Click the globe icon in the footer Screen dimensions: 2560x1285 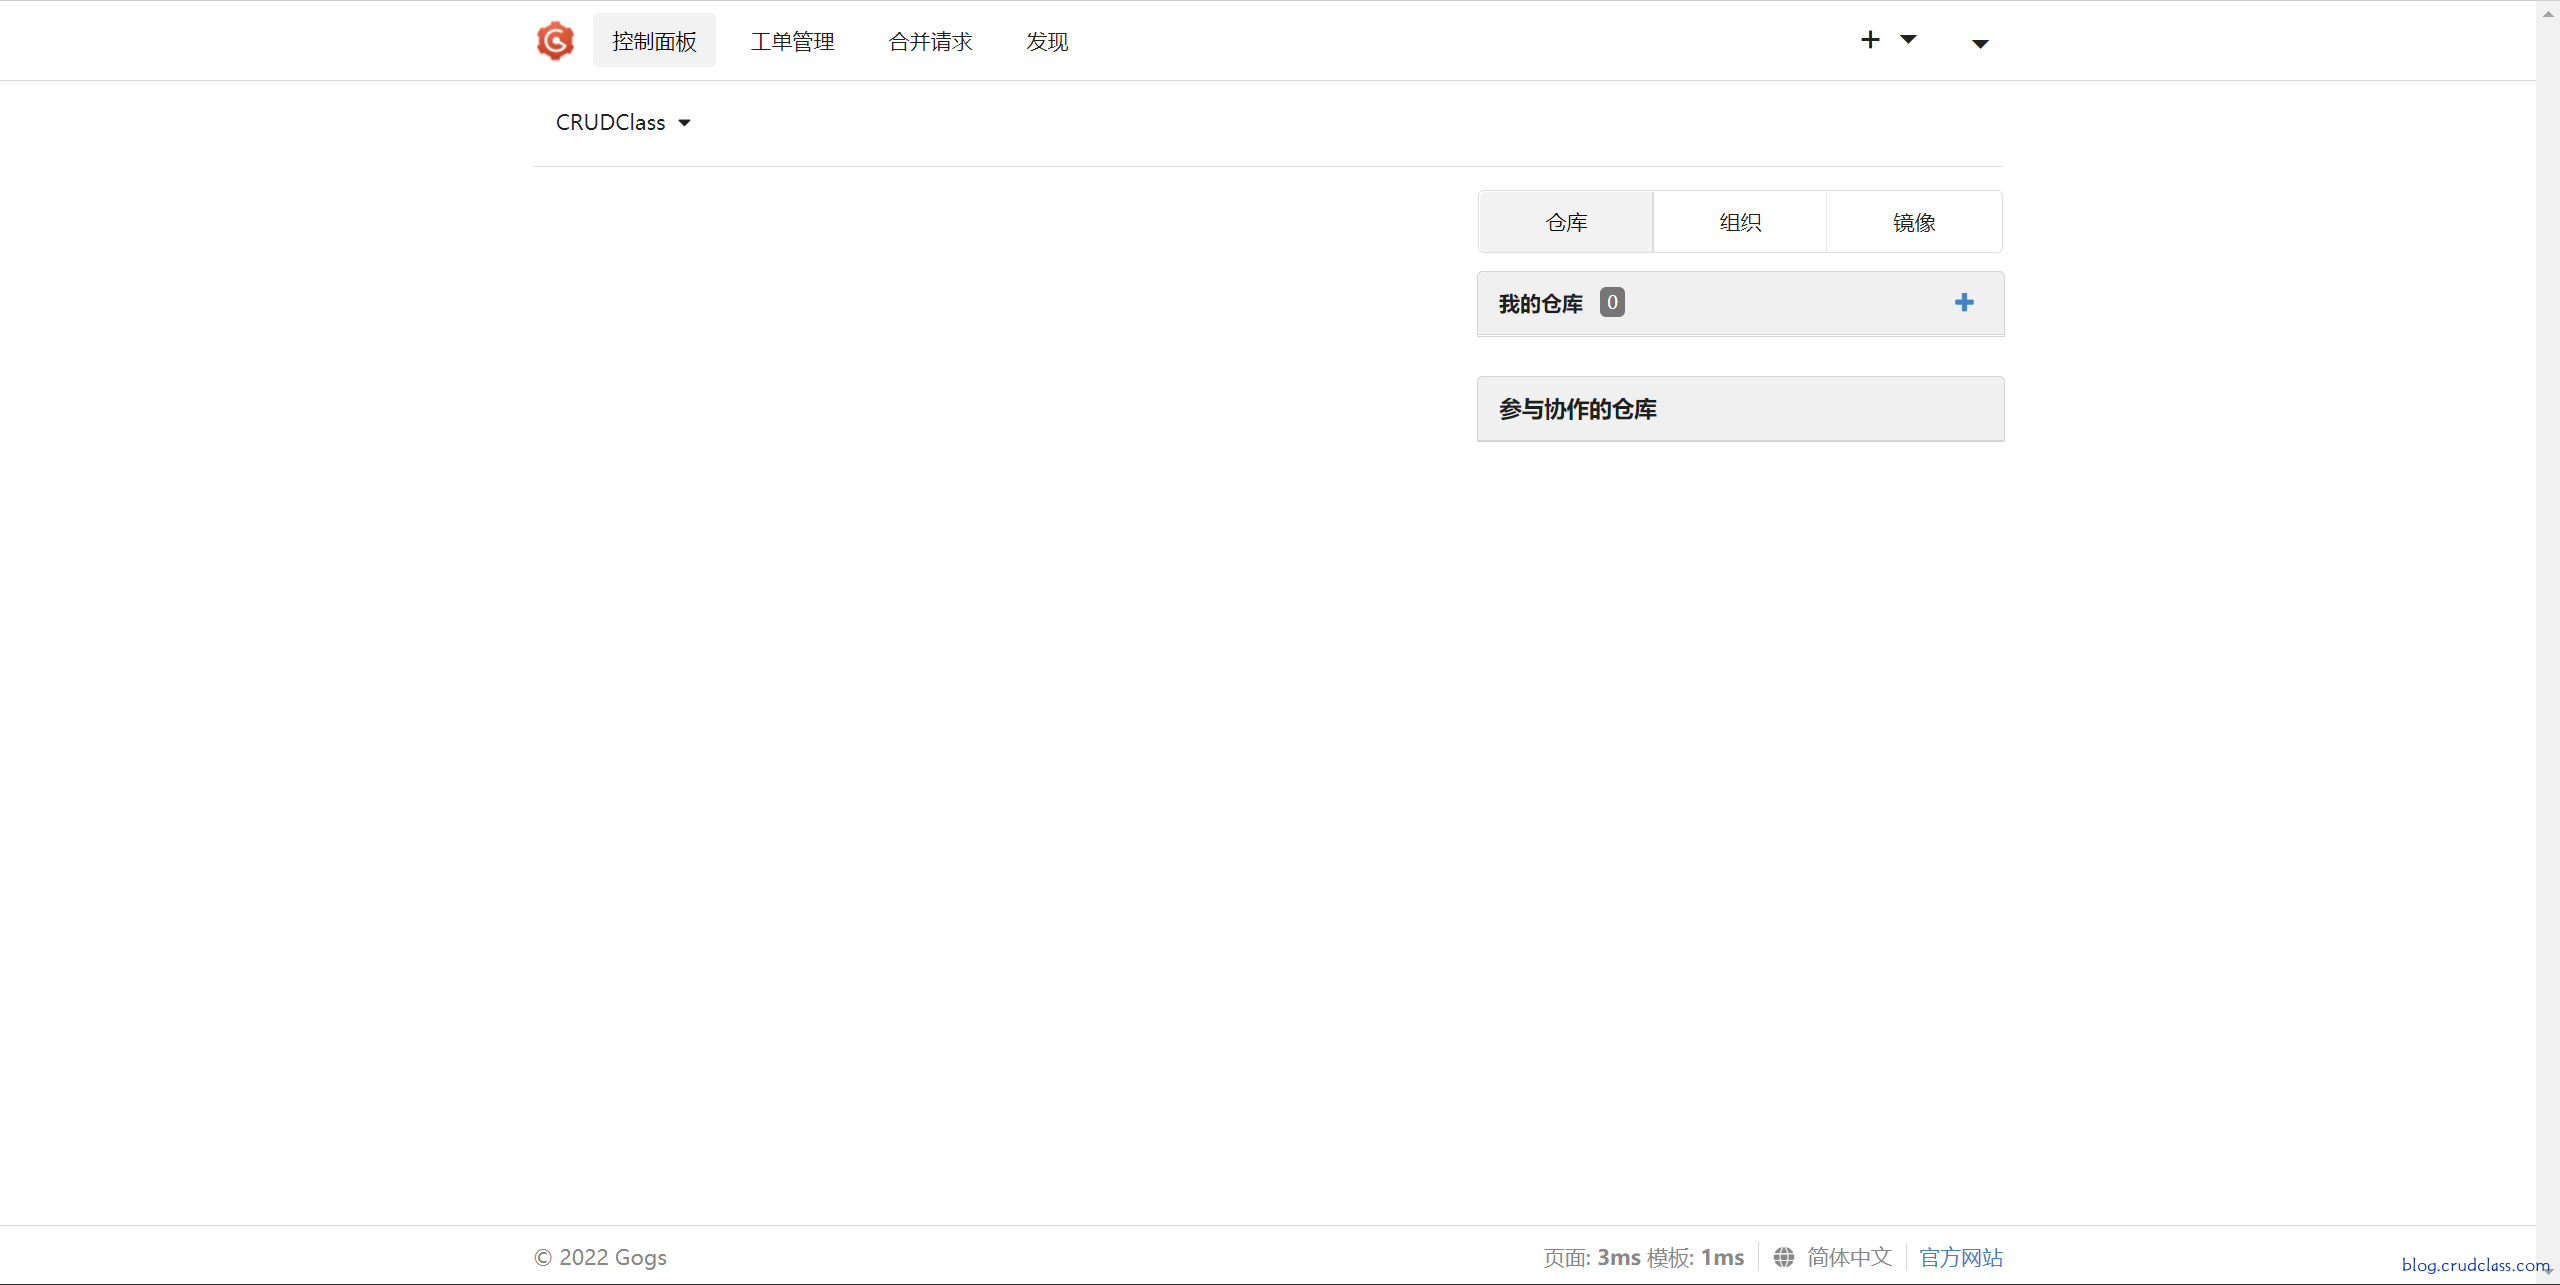click(x=1786, y=1257)
